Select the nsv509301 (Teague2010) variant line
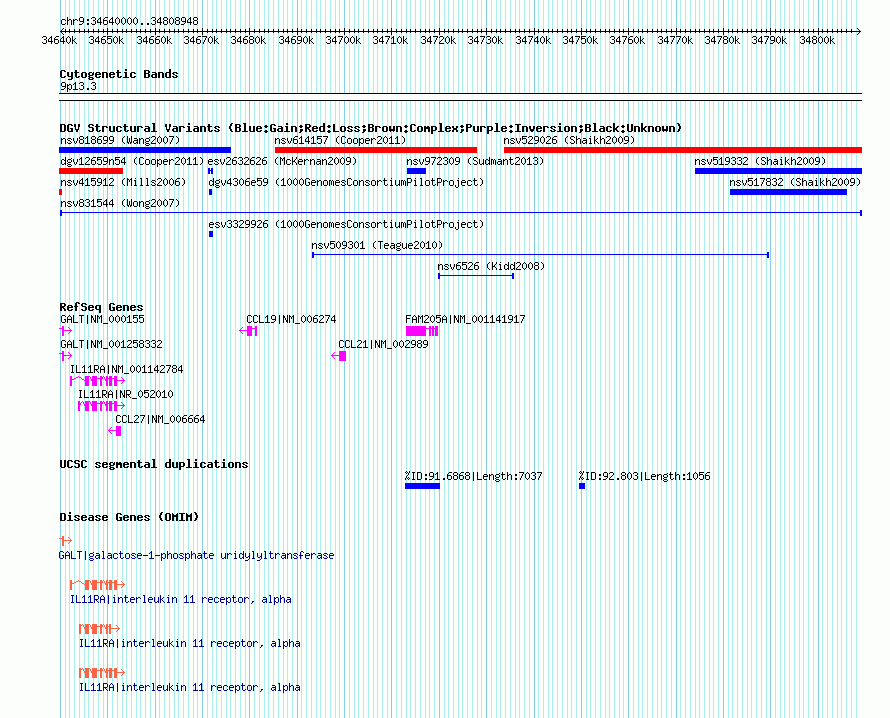The width and height of the screenshot is (890, 718). coord(540,255)
